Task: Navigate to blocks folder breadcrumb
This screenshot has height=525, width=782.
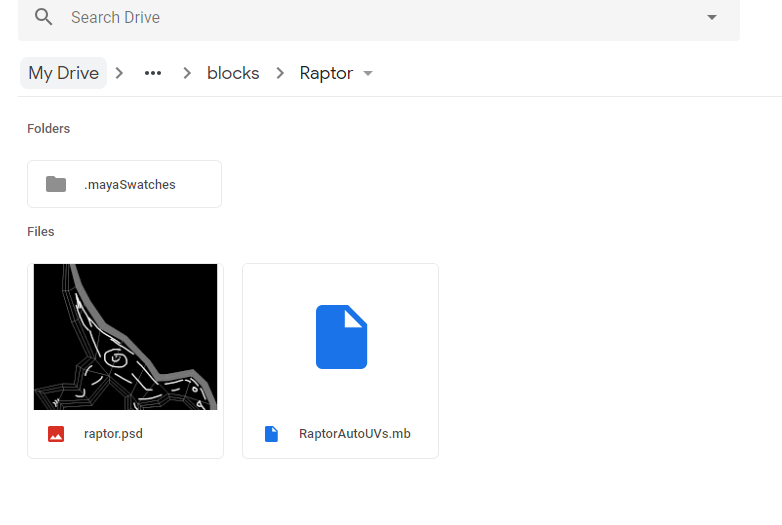Action: pos(233,73)
